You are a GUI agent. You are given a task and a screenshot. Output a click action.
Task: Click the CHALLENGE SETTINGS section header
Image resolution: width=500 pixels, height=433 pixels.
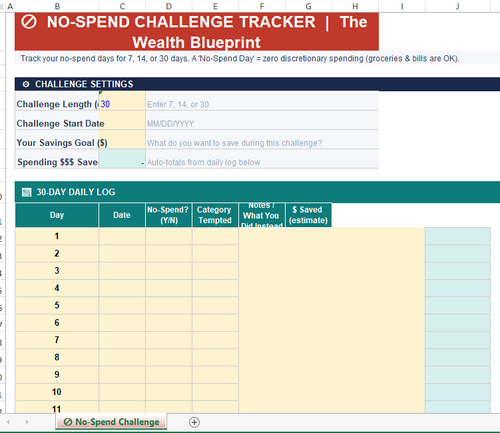click(x=257, y=84)
